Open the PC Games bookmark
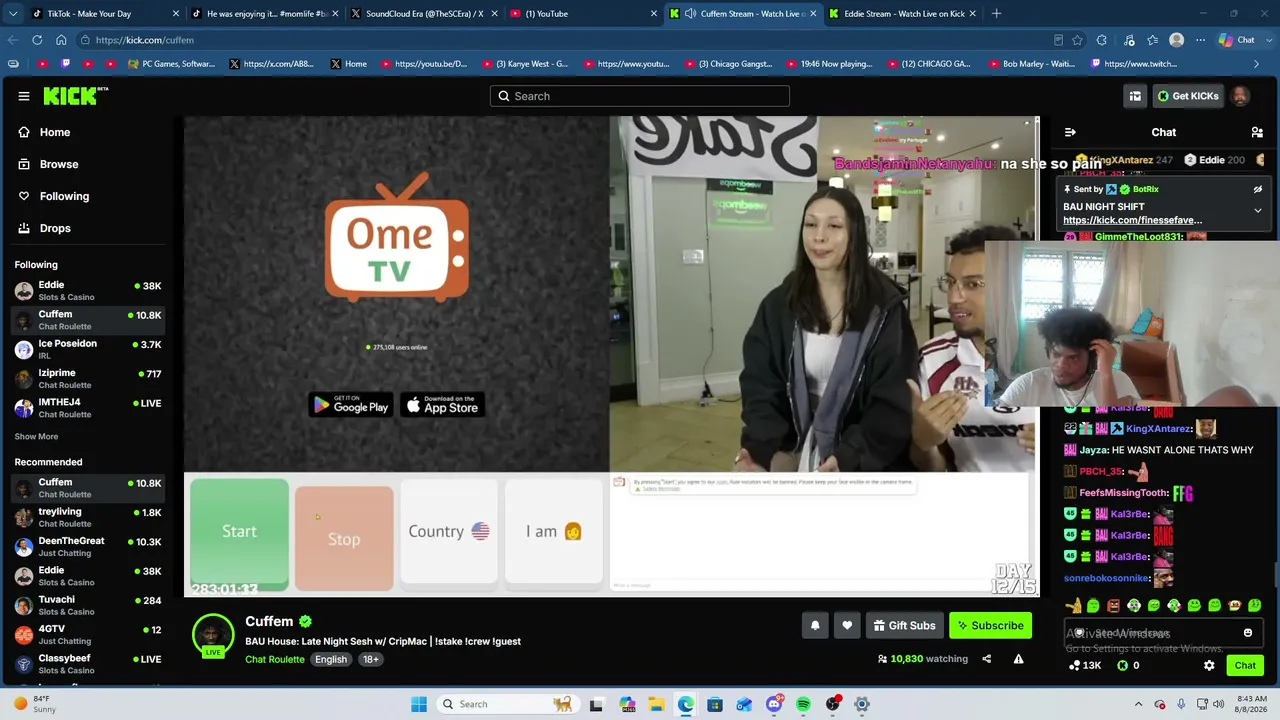This screenshot has height=720, width=1280. tap(171, 64)
